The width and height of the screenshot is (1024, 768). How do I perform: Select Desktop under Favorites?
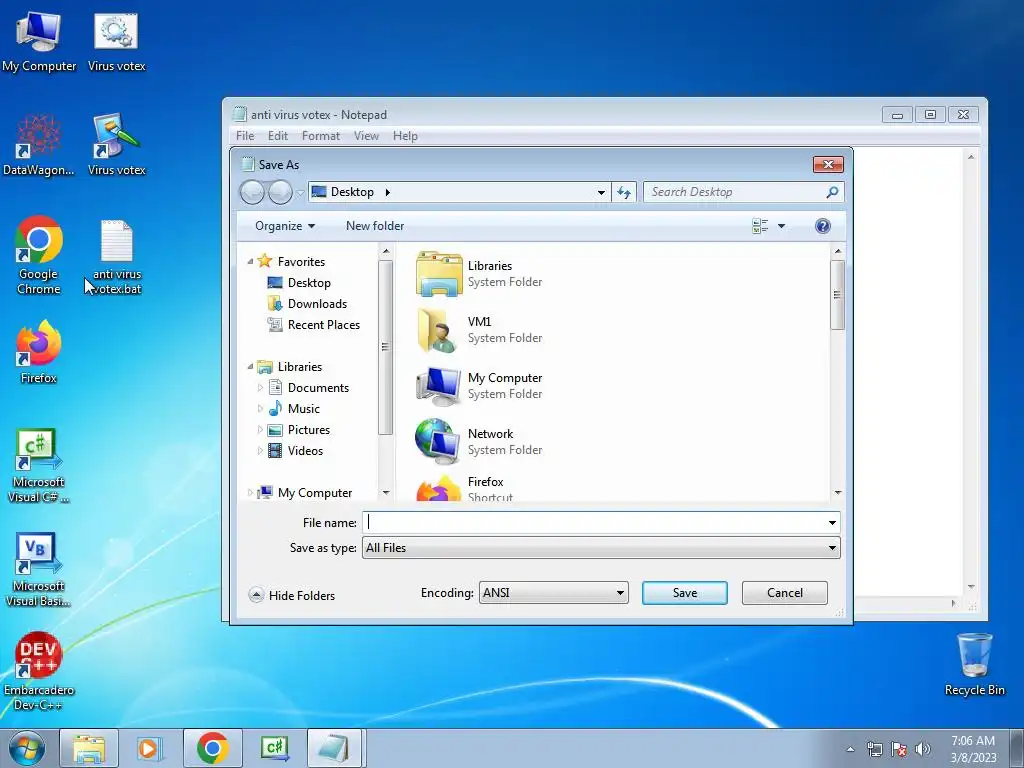tap(299, 283)
